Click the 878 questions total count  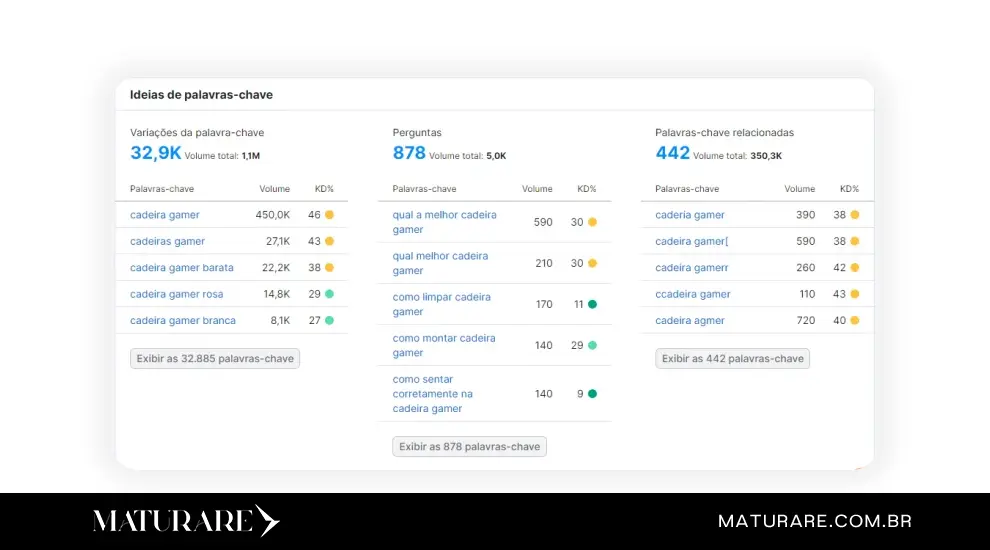tap(409, 153)
